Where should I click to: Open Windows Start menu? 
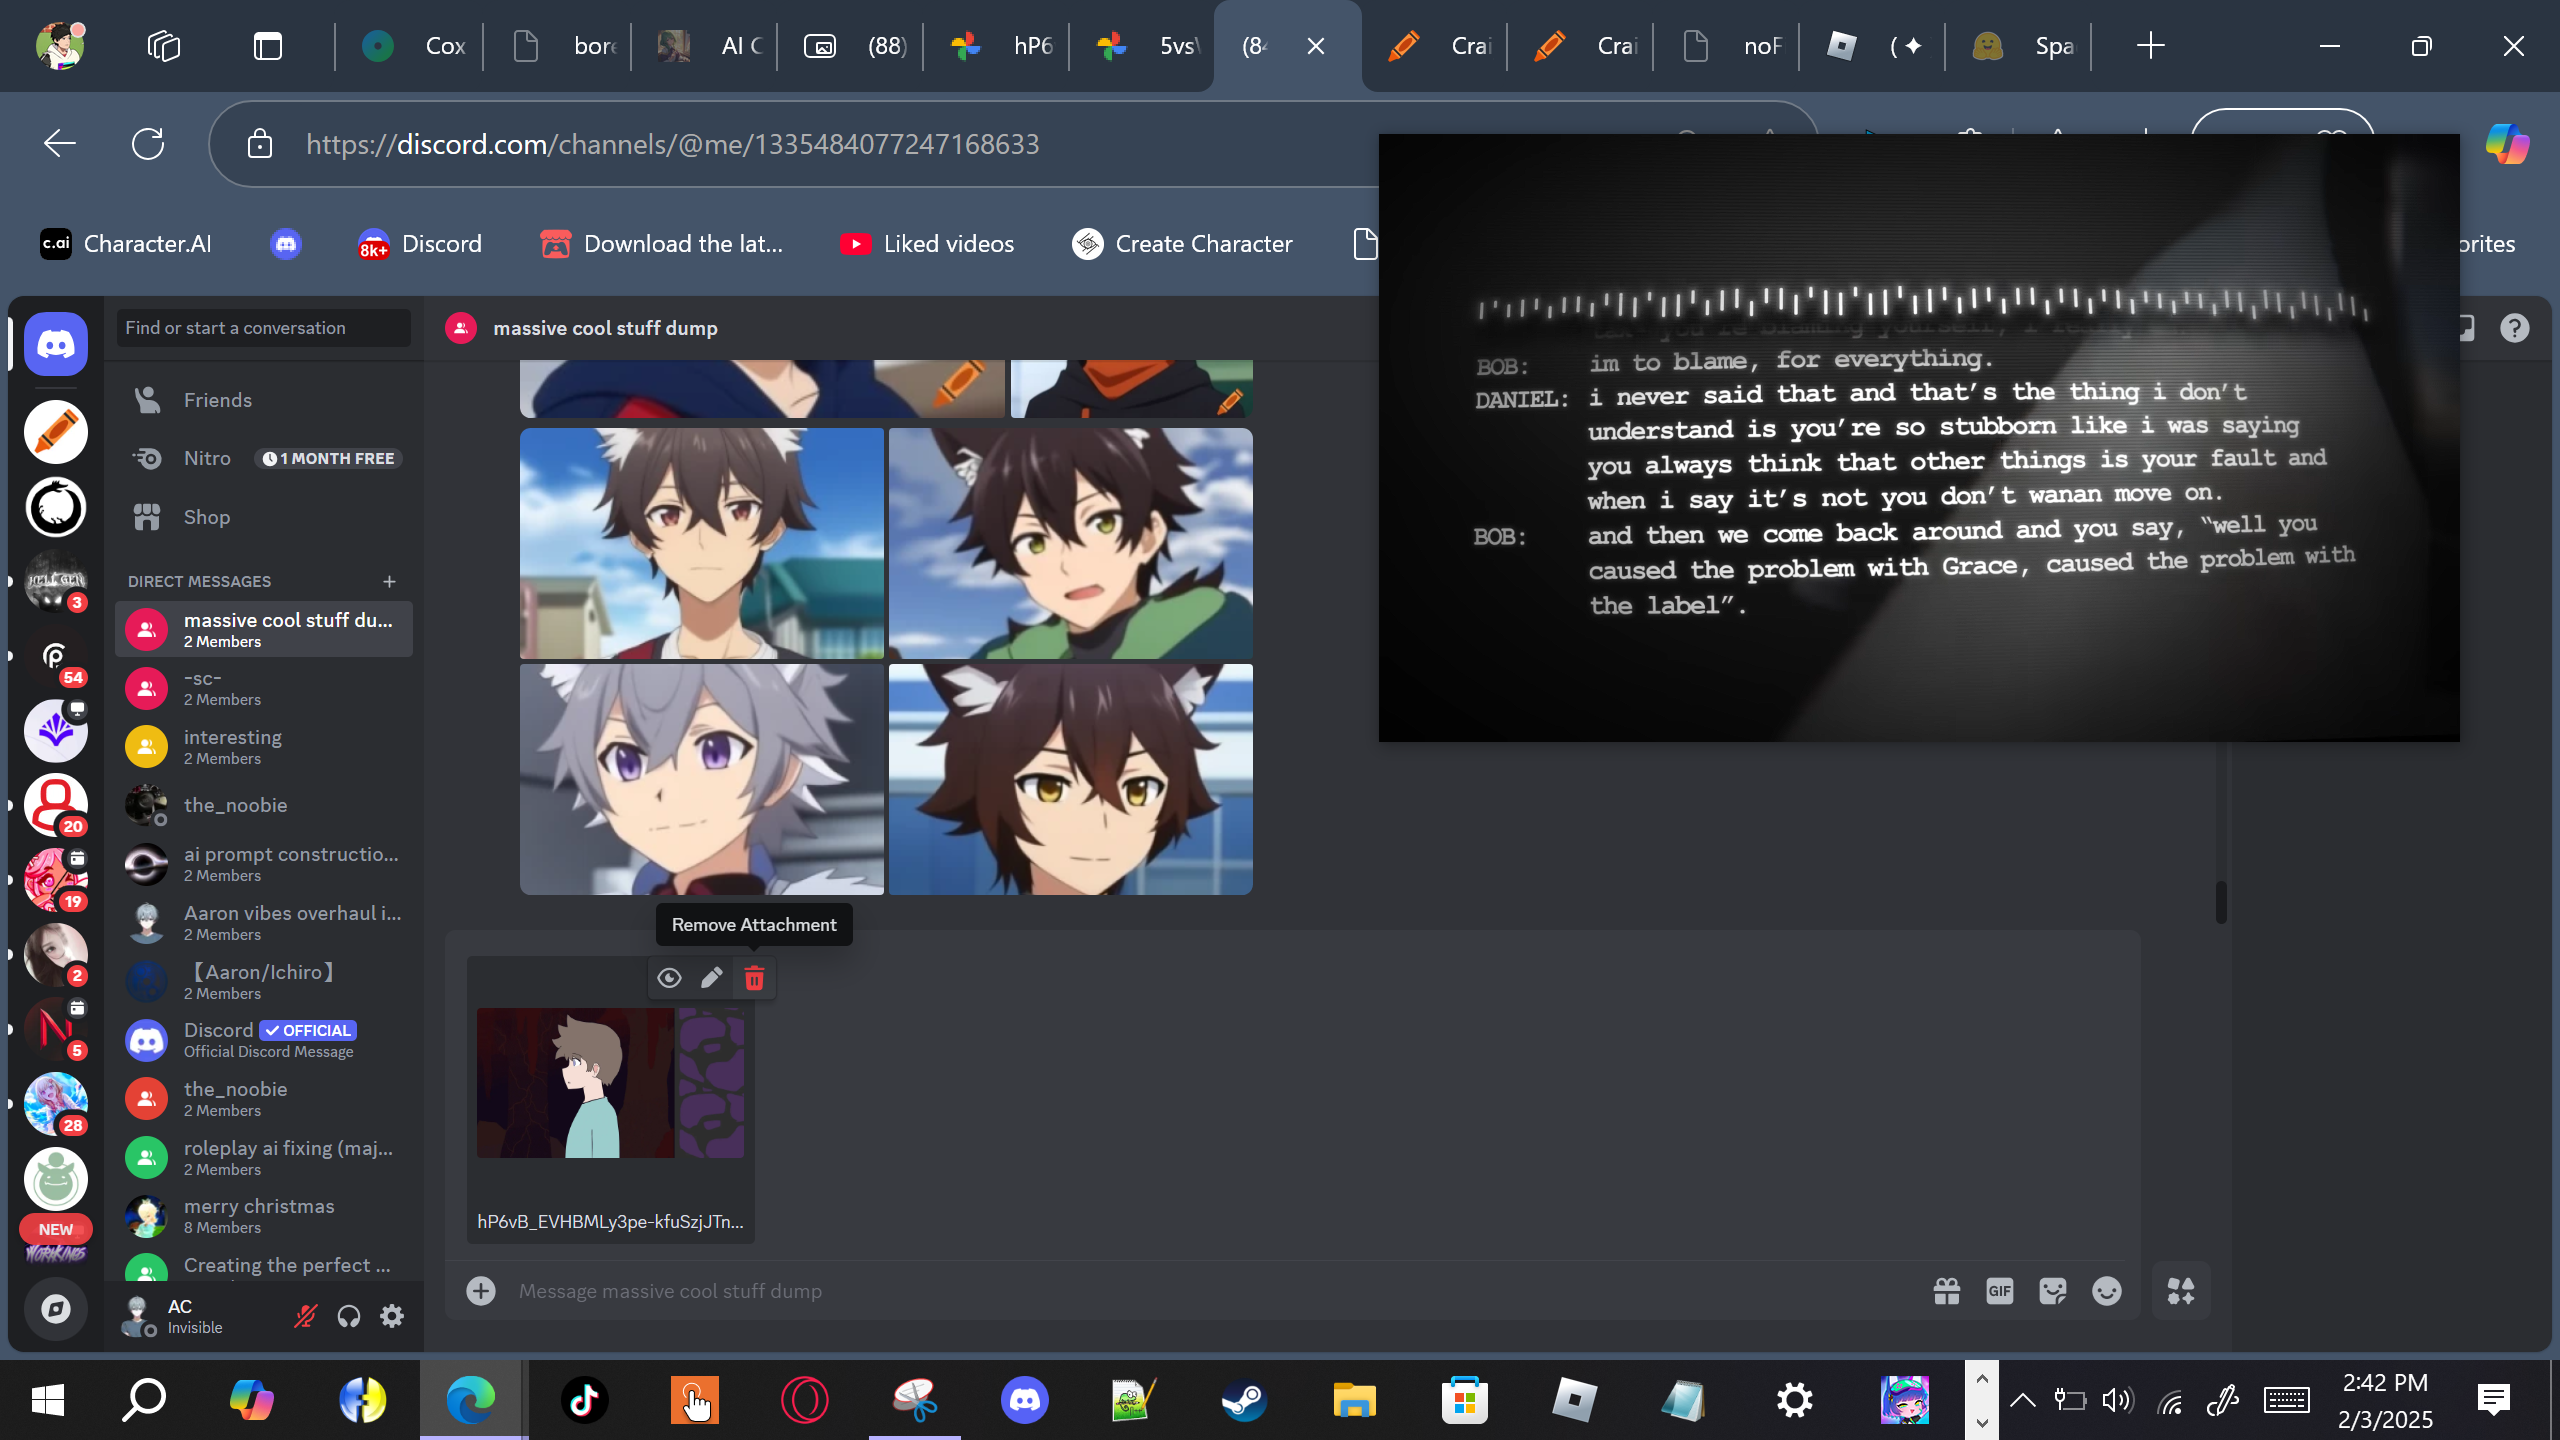(x=48, y=1400)
